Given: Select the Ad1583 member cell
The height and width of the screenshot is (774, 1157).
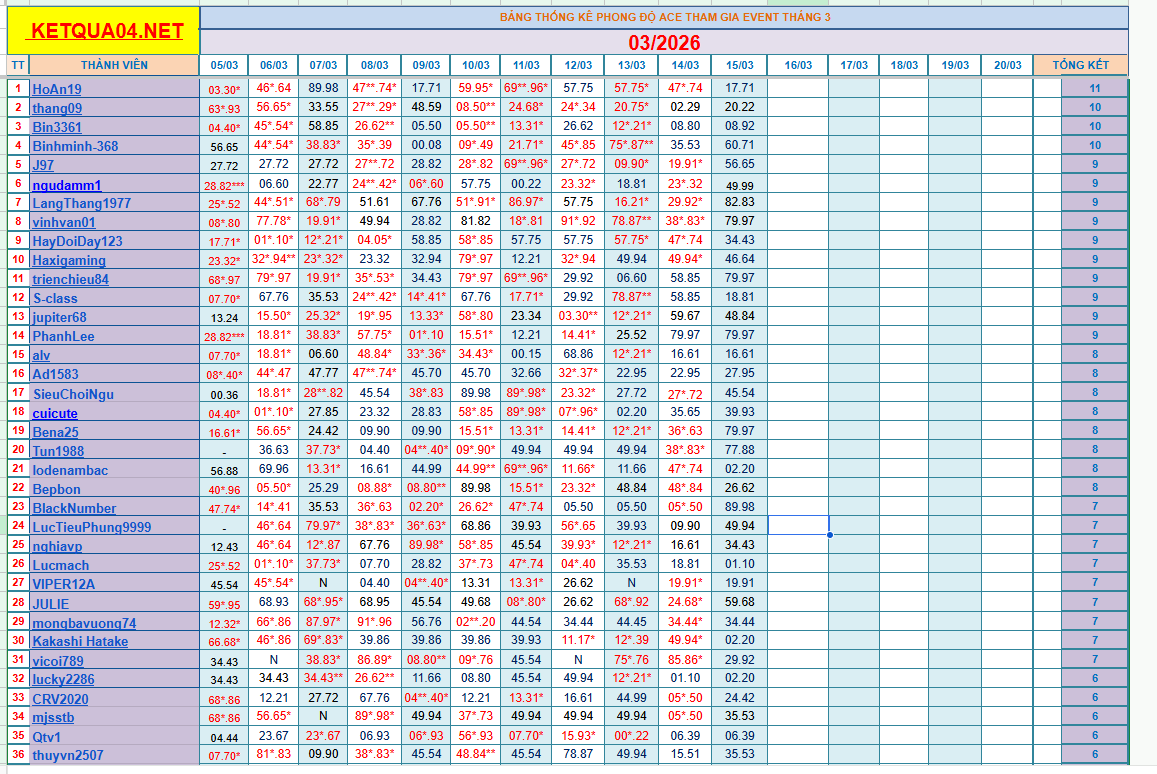Looking at the screenshot, I should (114, 374).
